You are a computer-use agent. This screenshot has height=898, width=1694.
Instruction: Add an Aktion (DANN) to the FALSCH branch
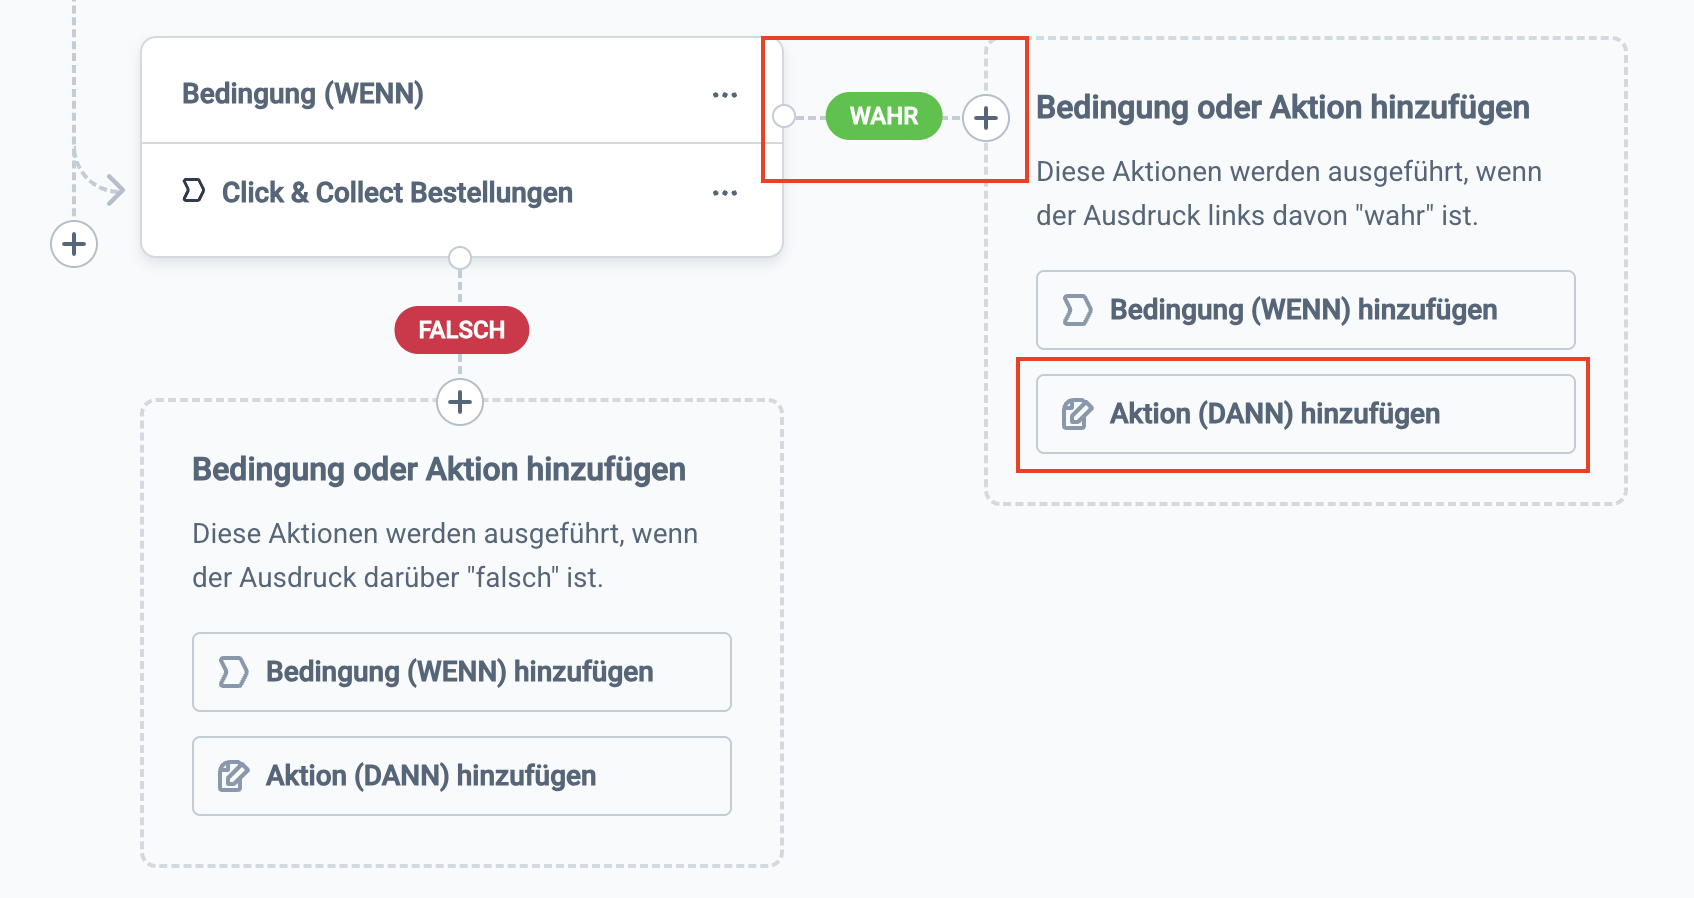coord(461,776)
